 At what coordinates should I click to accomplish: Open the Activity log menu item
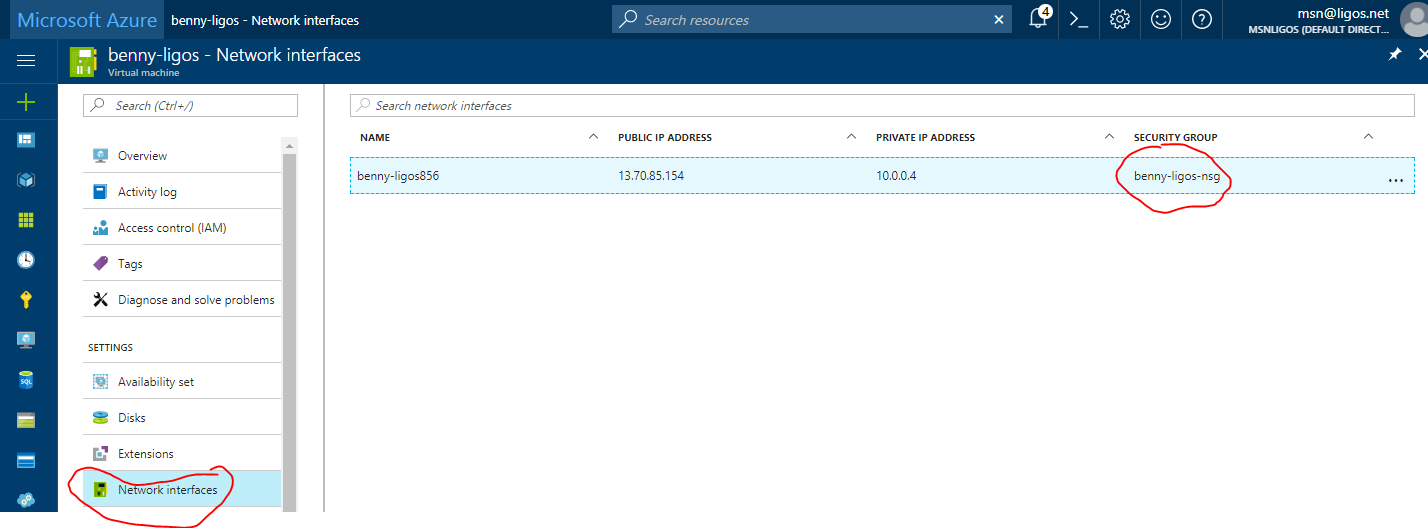tap(183, 191)
